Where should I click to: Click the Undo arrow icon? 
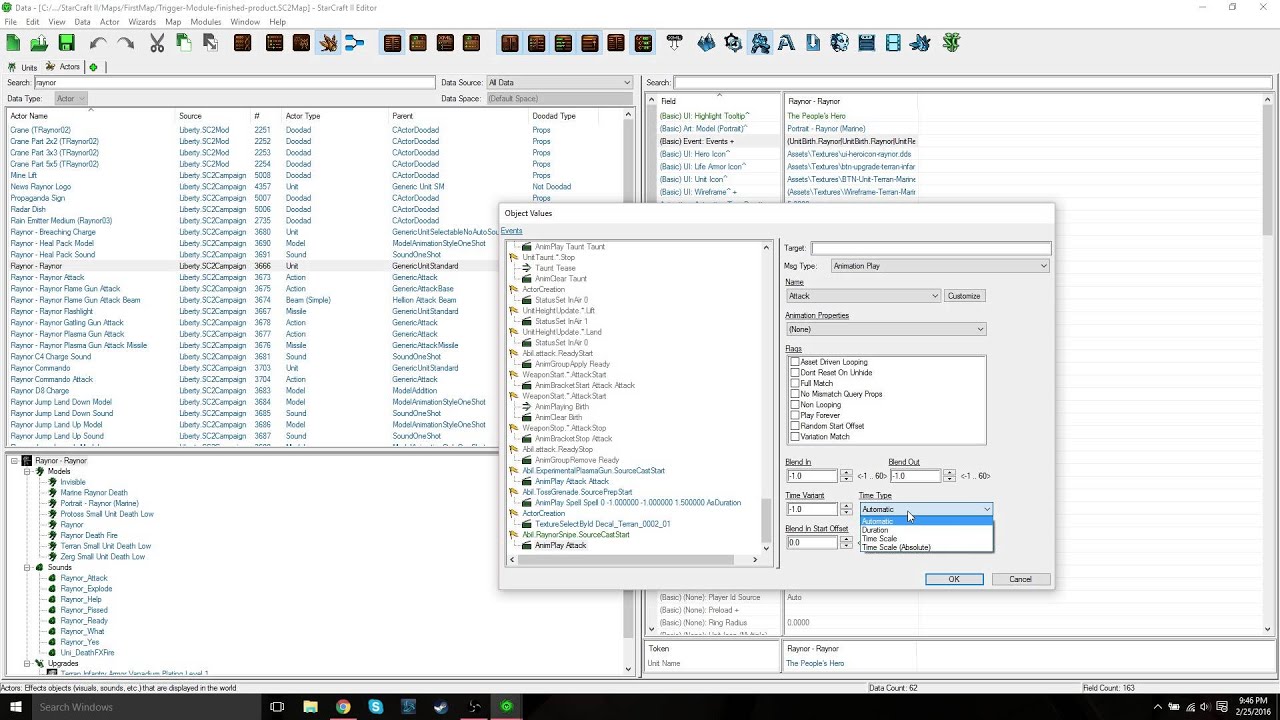[98, 43]
